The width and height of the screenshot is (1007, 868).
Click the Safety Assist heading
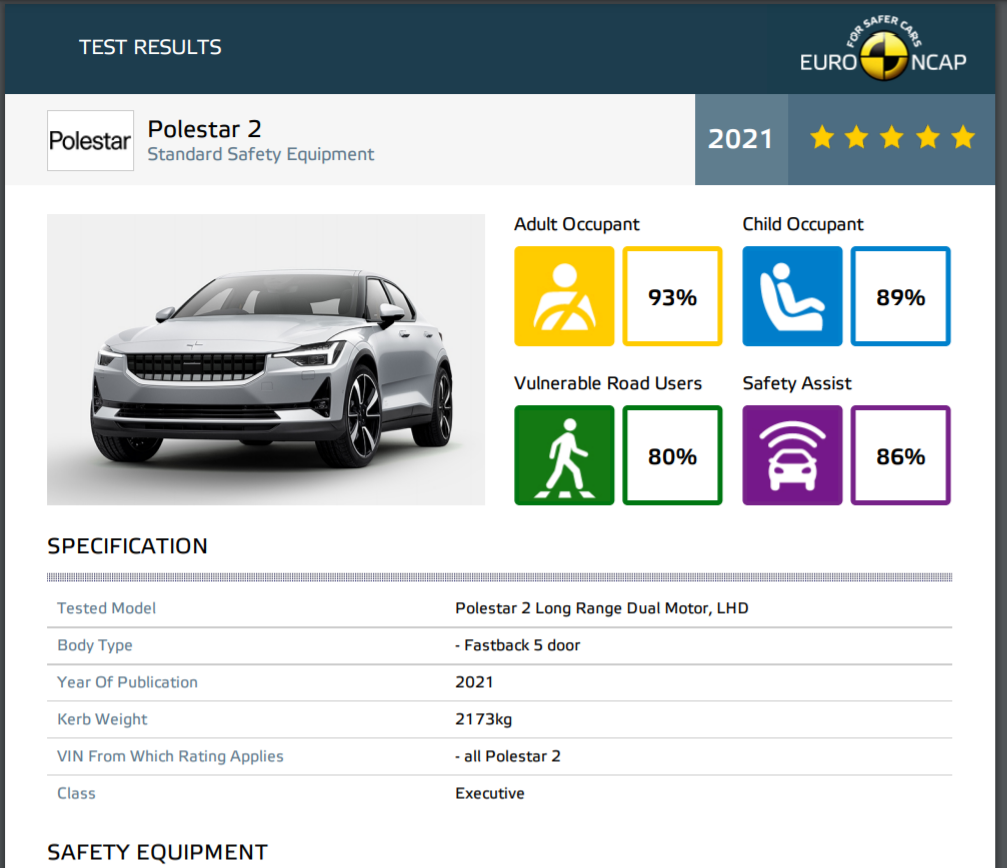click(797, 383)
